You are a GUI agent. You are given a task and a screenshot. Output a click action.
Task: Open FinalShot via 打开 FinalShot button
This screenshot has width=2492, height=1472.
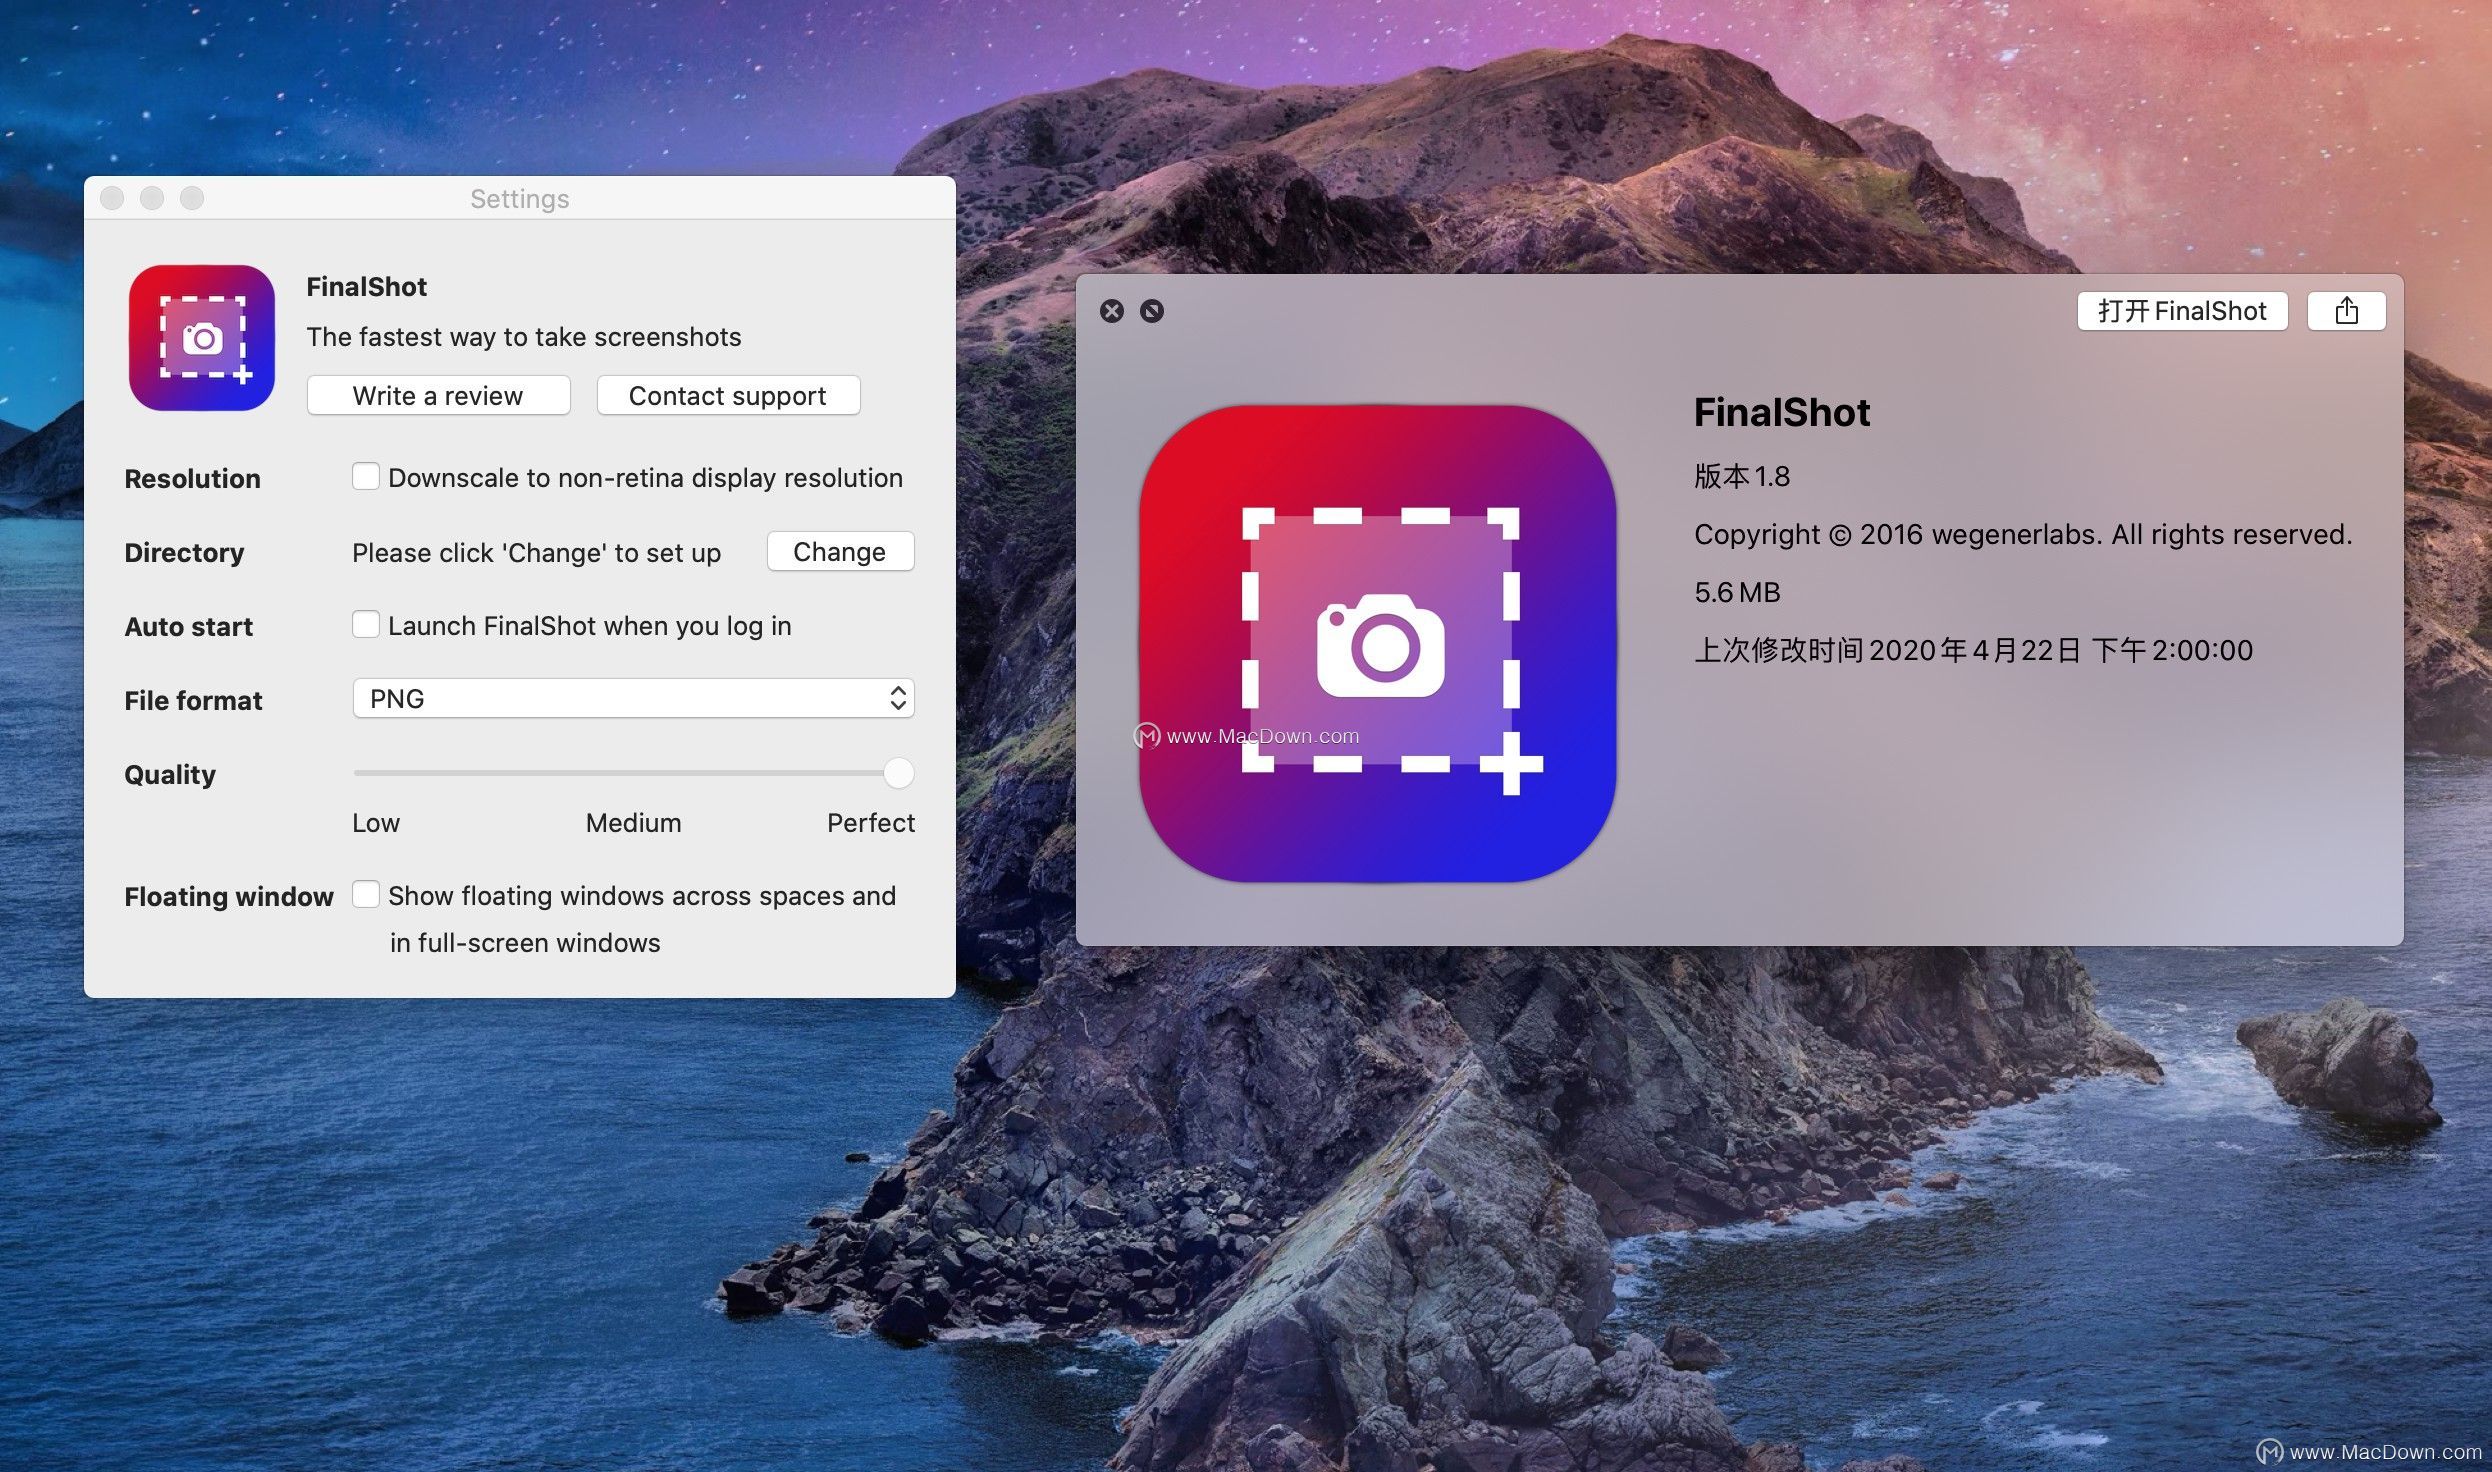tap(2182, 311)
